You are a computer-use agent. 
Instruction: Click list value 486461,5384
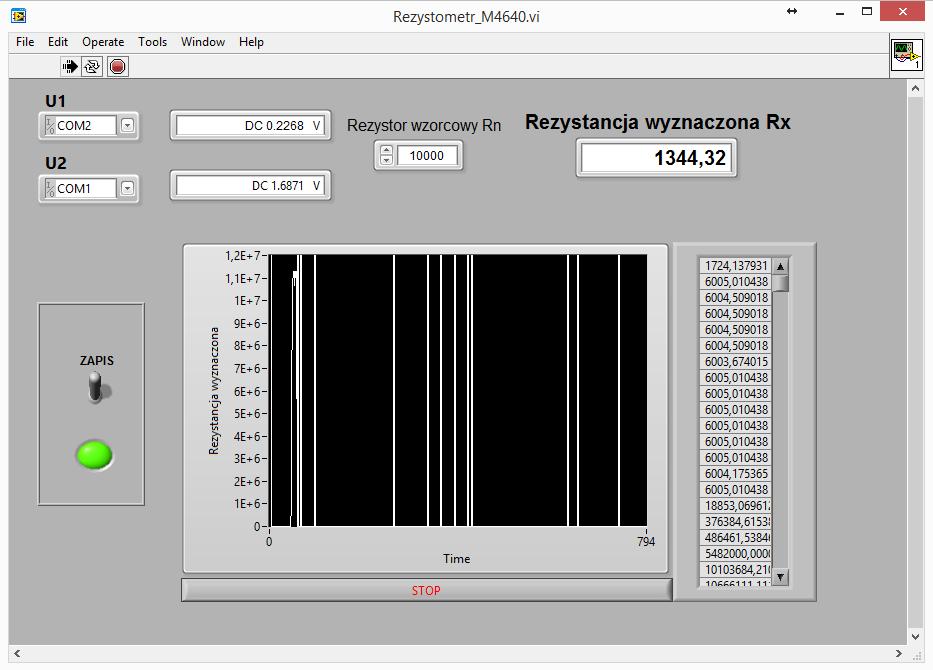[x=736, y=537]
